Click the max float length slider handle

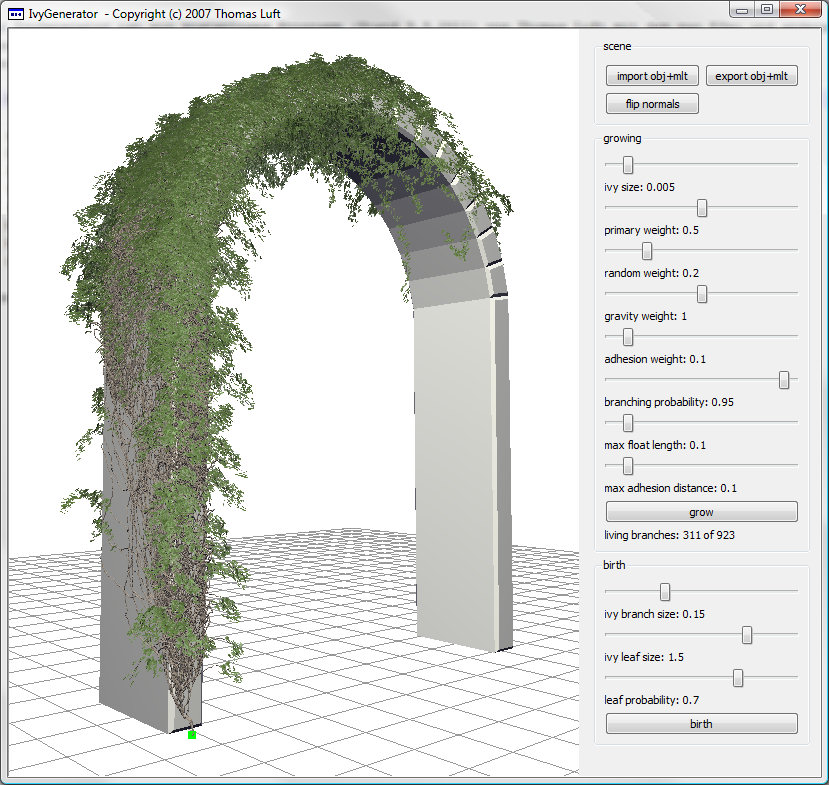628,423
